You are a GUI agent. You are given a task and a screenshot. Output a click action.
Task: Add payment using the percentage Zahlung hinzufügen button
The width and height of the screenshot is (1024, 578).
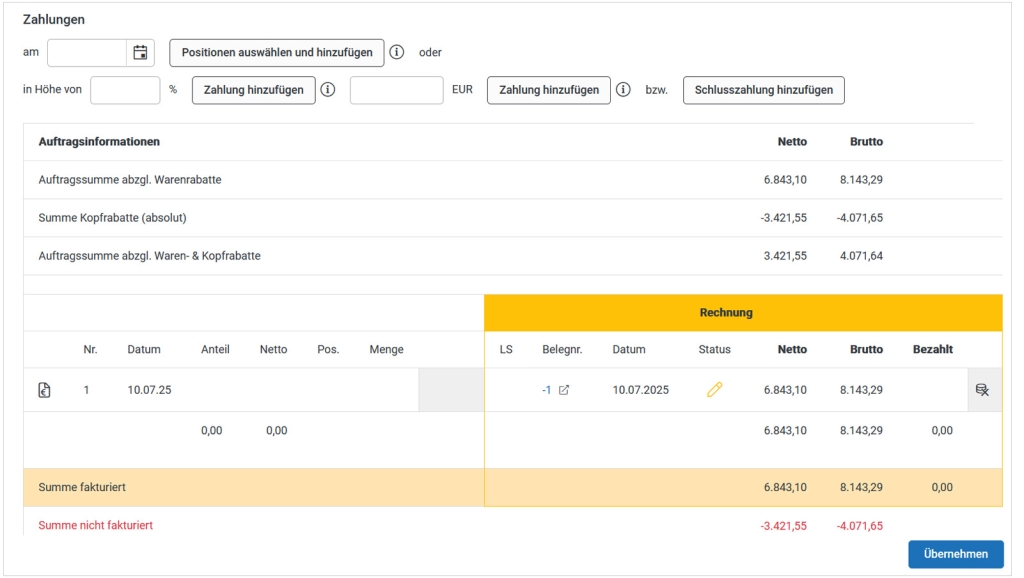pyautogui.click(x=254, y=90)
